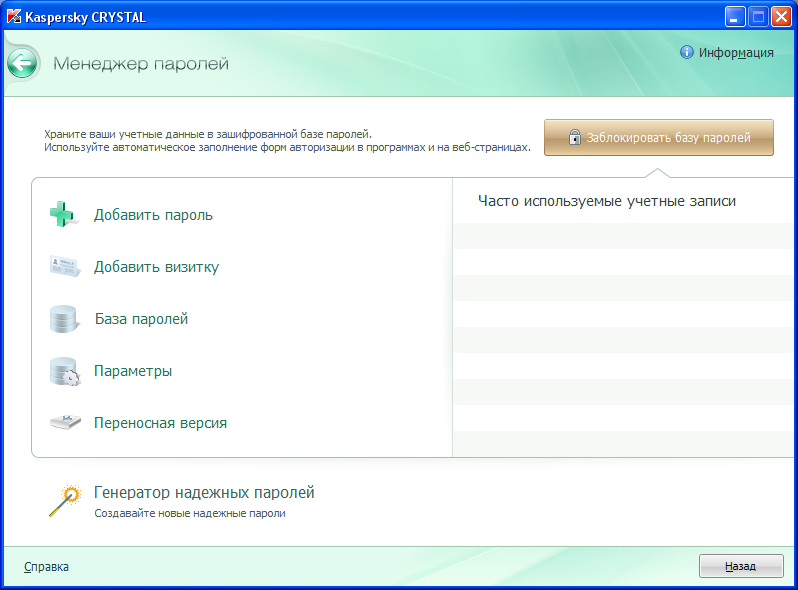The width and height of the screenshot is (798, 590).
Task: Click the blue information icon
Action: [687, 52]
